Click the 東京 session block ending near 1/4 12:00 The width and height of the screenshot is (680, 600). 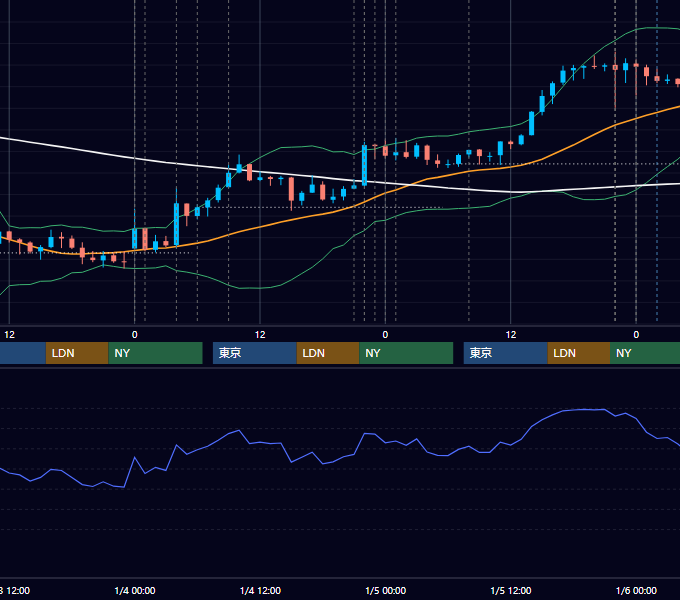[x=255, y=353]
